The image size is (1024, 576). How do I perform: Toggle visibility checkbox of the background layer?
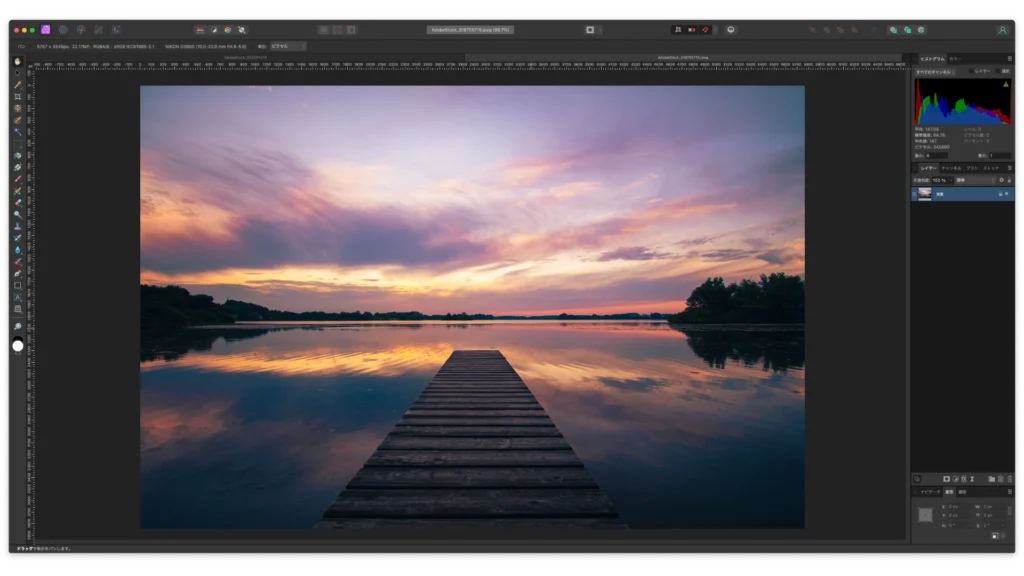[1007, 194]
